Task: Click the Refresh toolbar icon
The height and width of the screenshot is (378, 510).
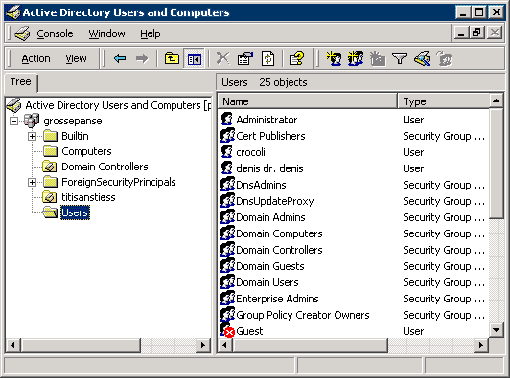Action: tap(268, 59)
